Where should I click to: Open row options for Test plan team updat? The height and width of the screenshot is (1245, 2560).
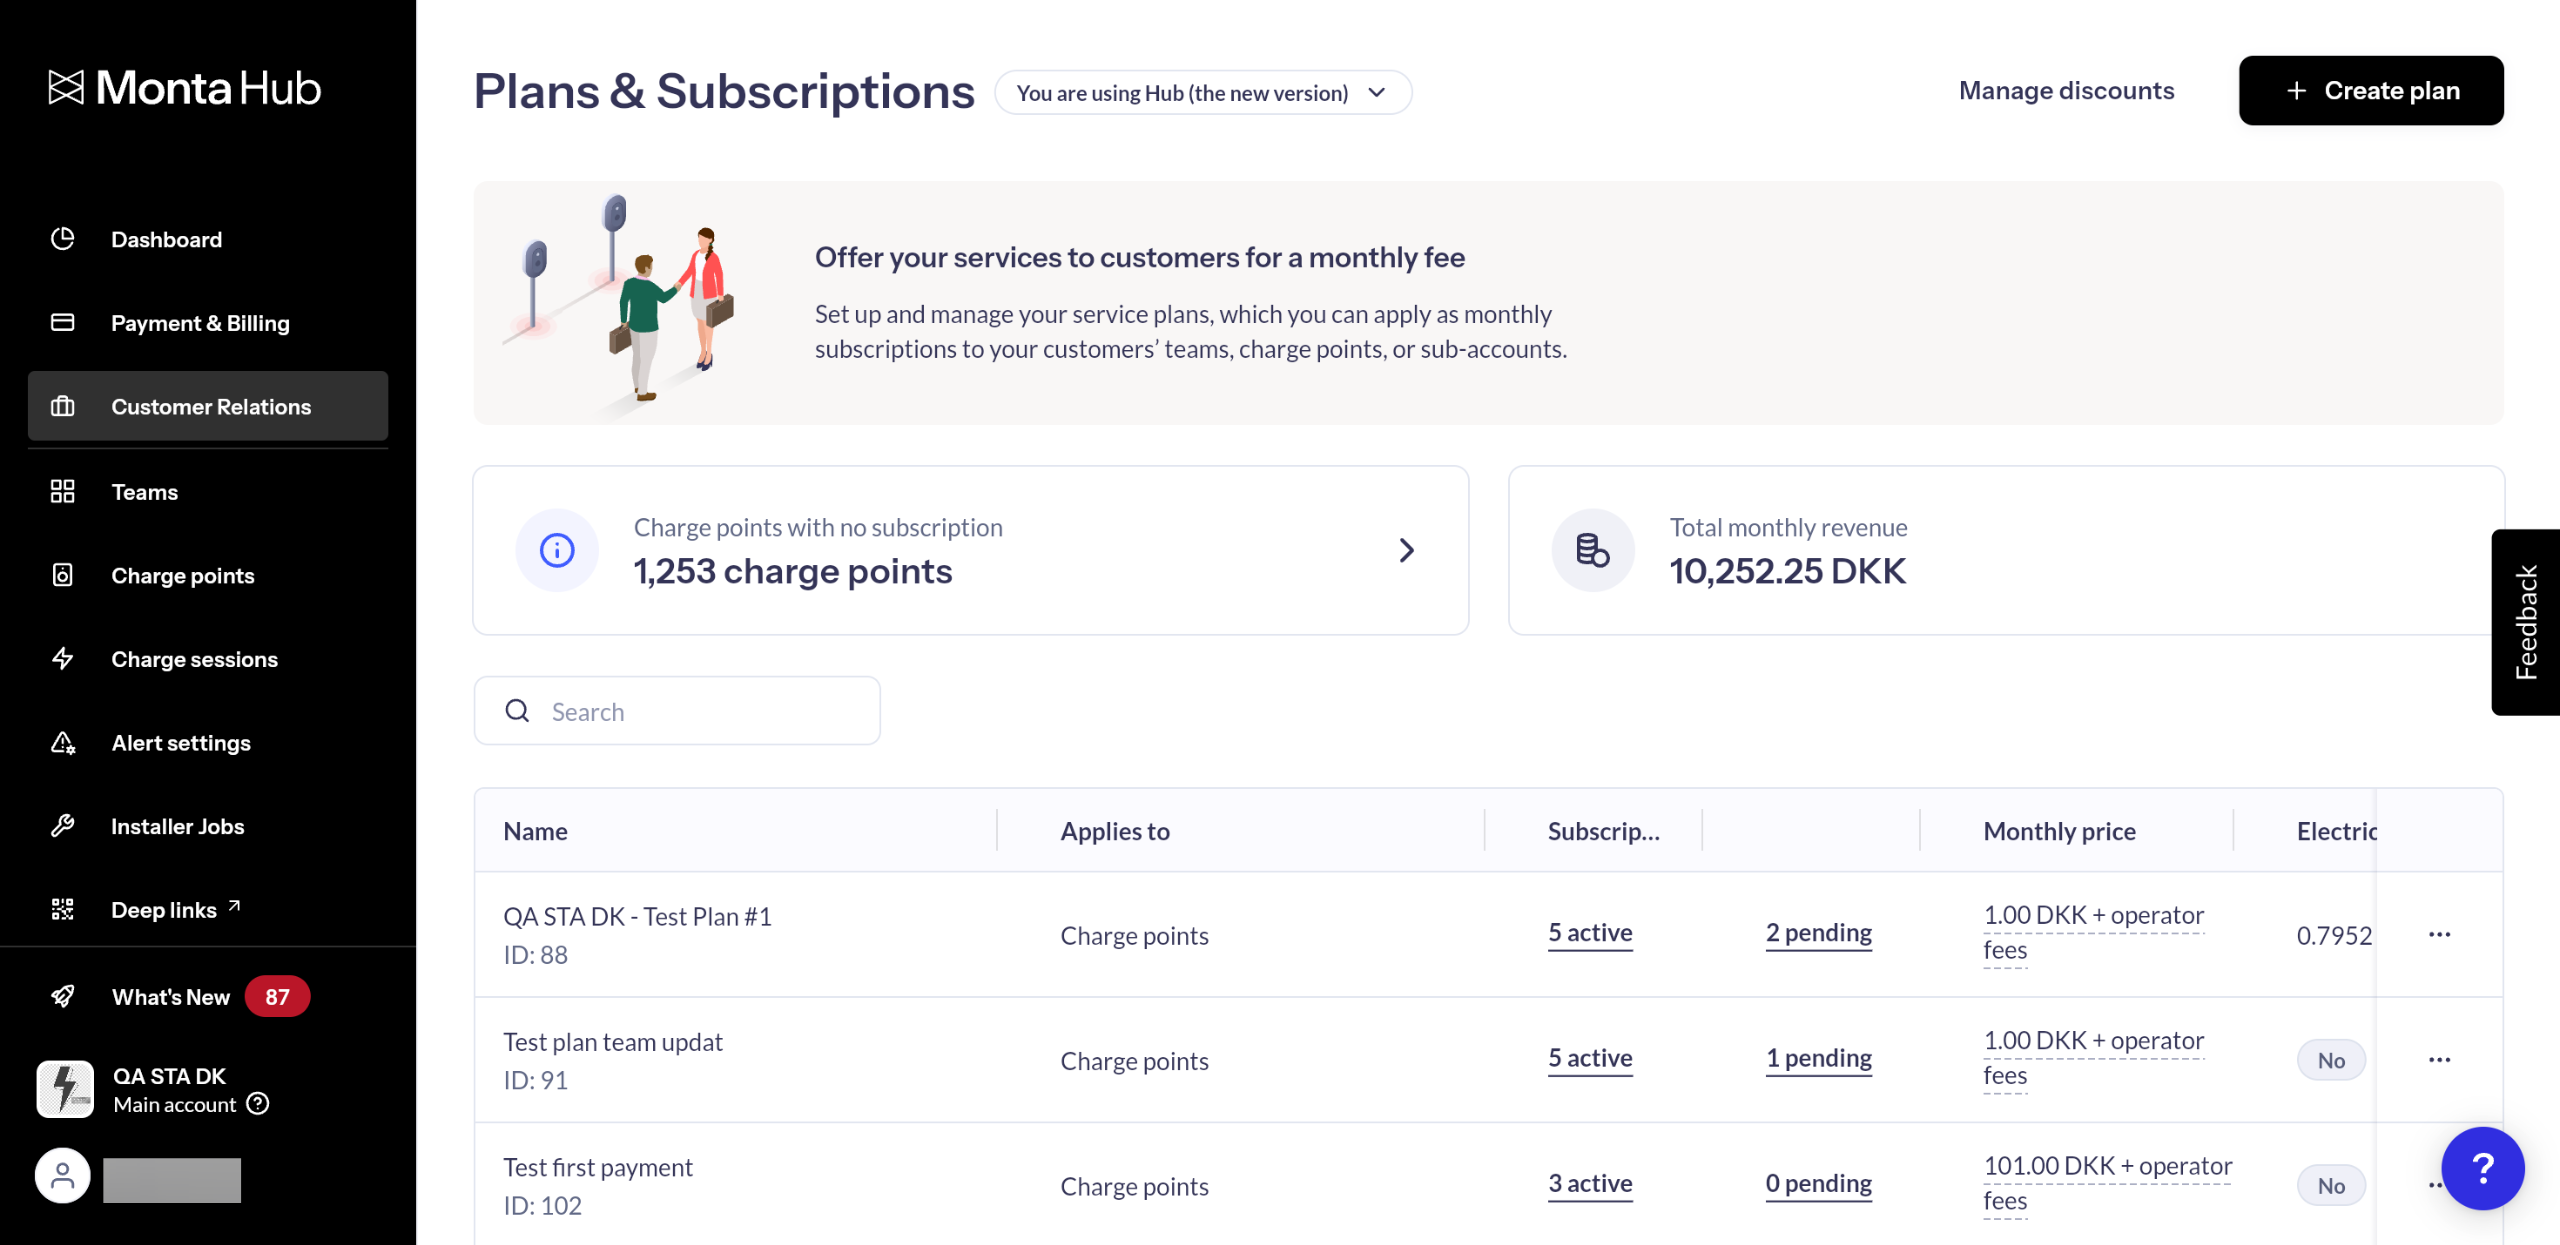(x=2439, y=1060)
